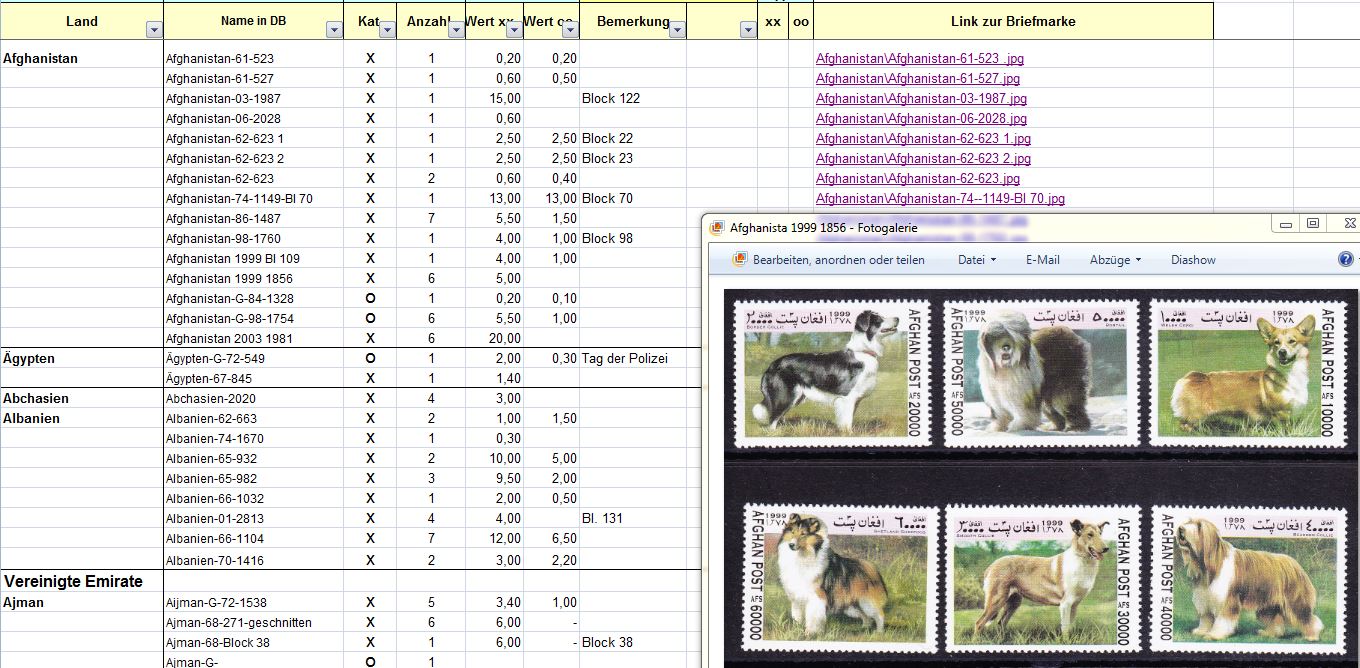
Task: Open the Afghanistan-03-1987.jpg hyperlink
Action: 920,99
